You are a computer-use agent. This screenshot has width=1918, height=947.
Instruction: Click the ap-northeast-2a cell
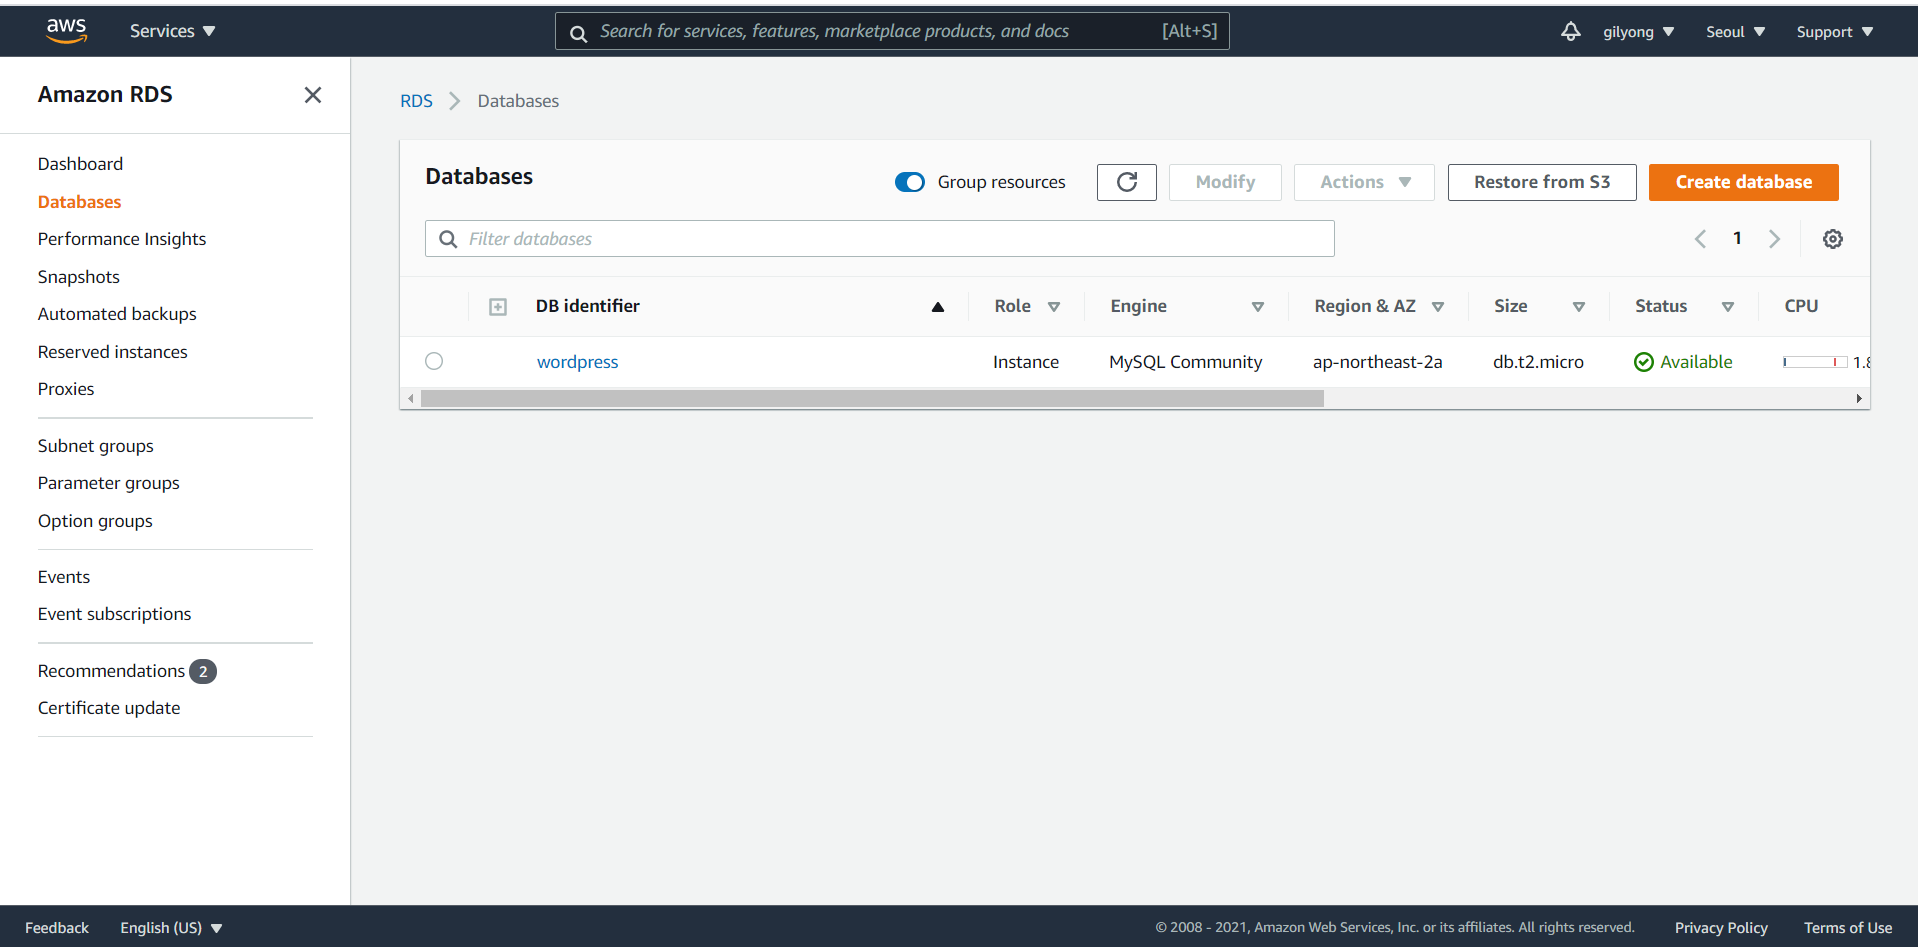(1377, 362)
